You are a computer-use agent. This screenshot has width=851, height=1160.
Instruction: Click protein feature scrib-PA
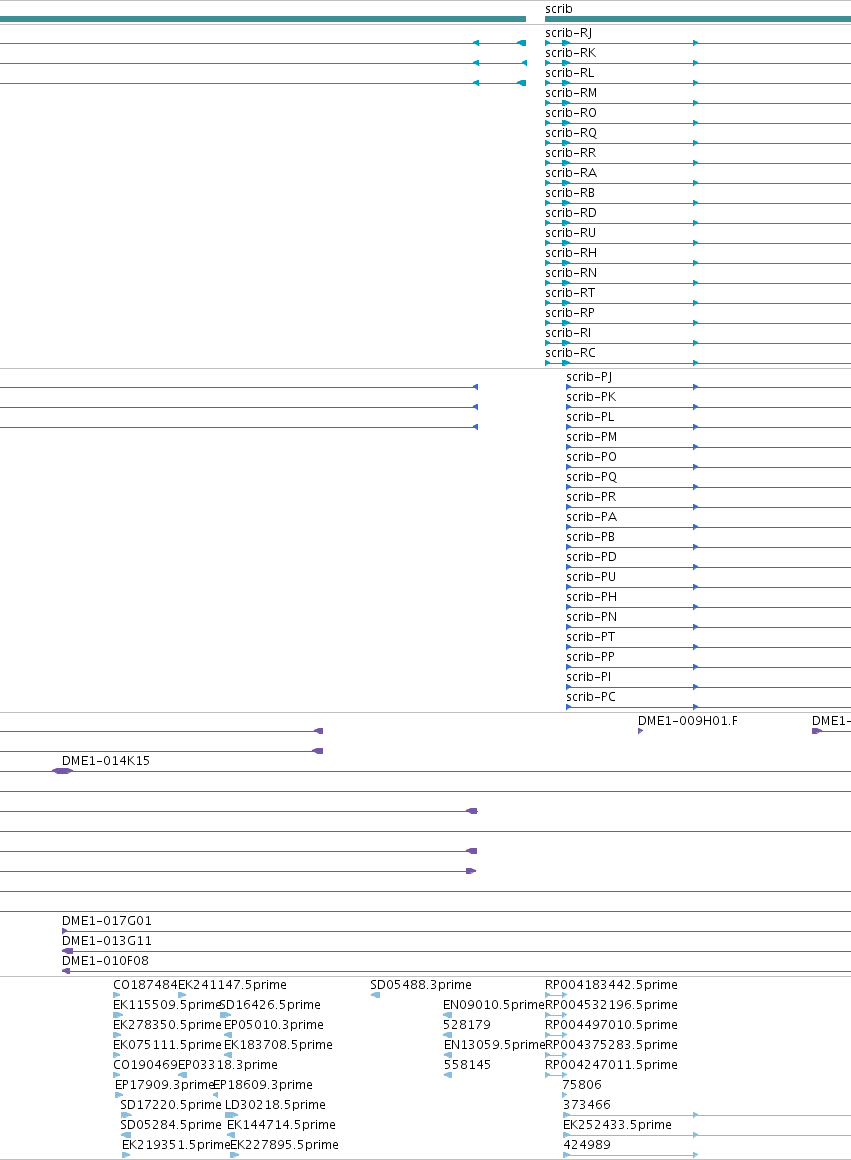[x=591, y=516]
